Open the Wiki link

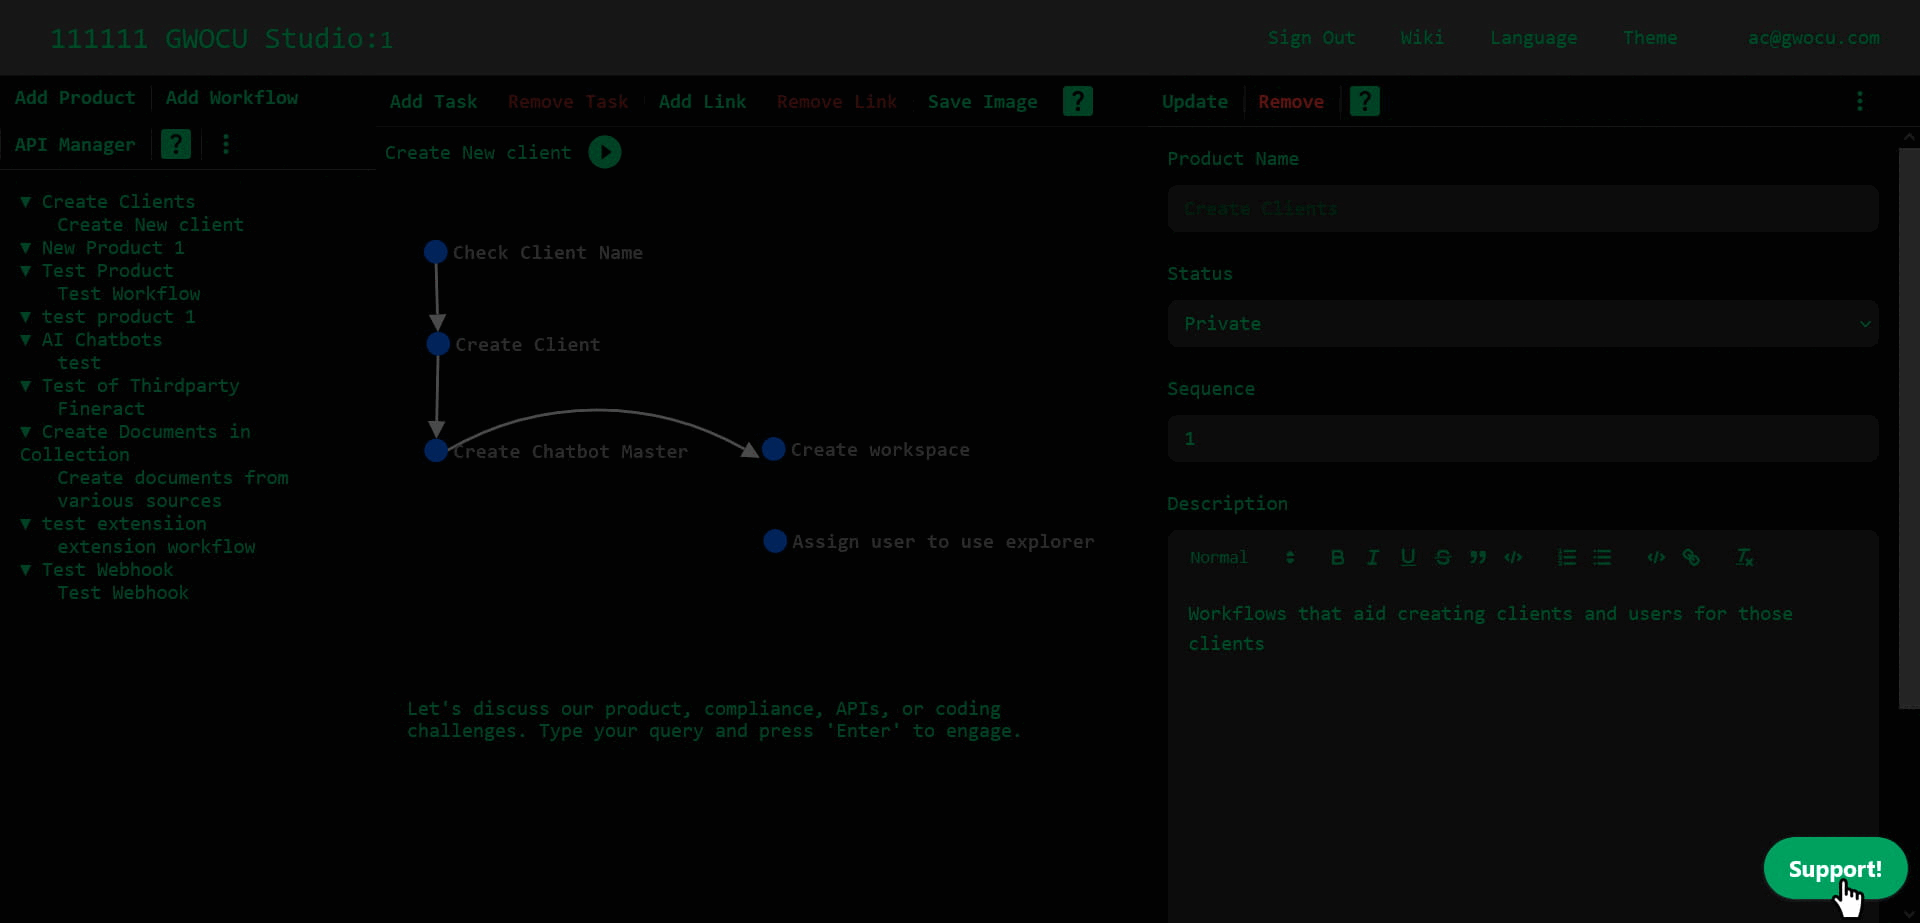(1422, 38)
